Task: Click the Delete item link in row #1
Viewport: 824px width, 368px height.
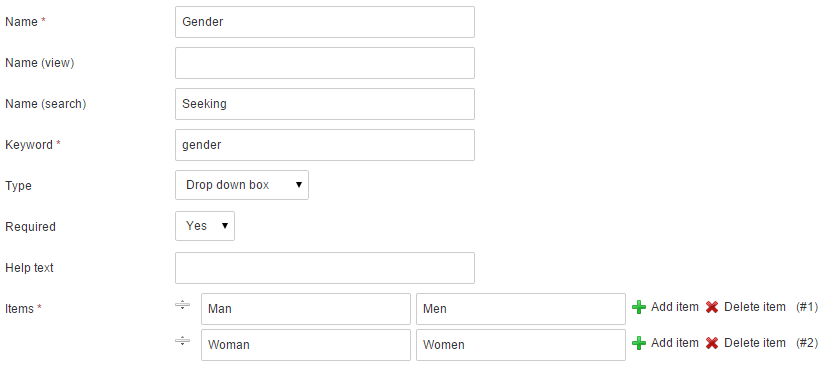Action: [x=755, y=307]
